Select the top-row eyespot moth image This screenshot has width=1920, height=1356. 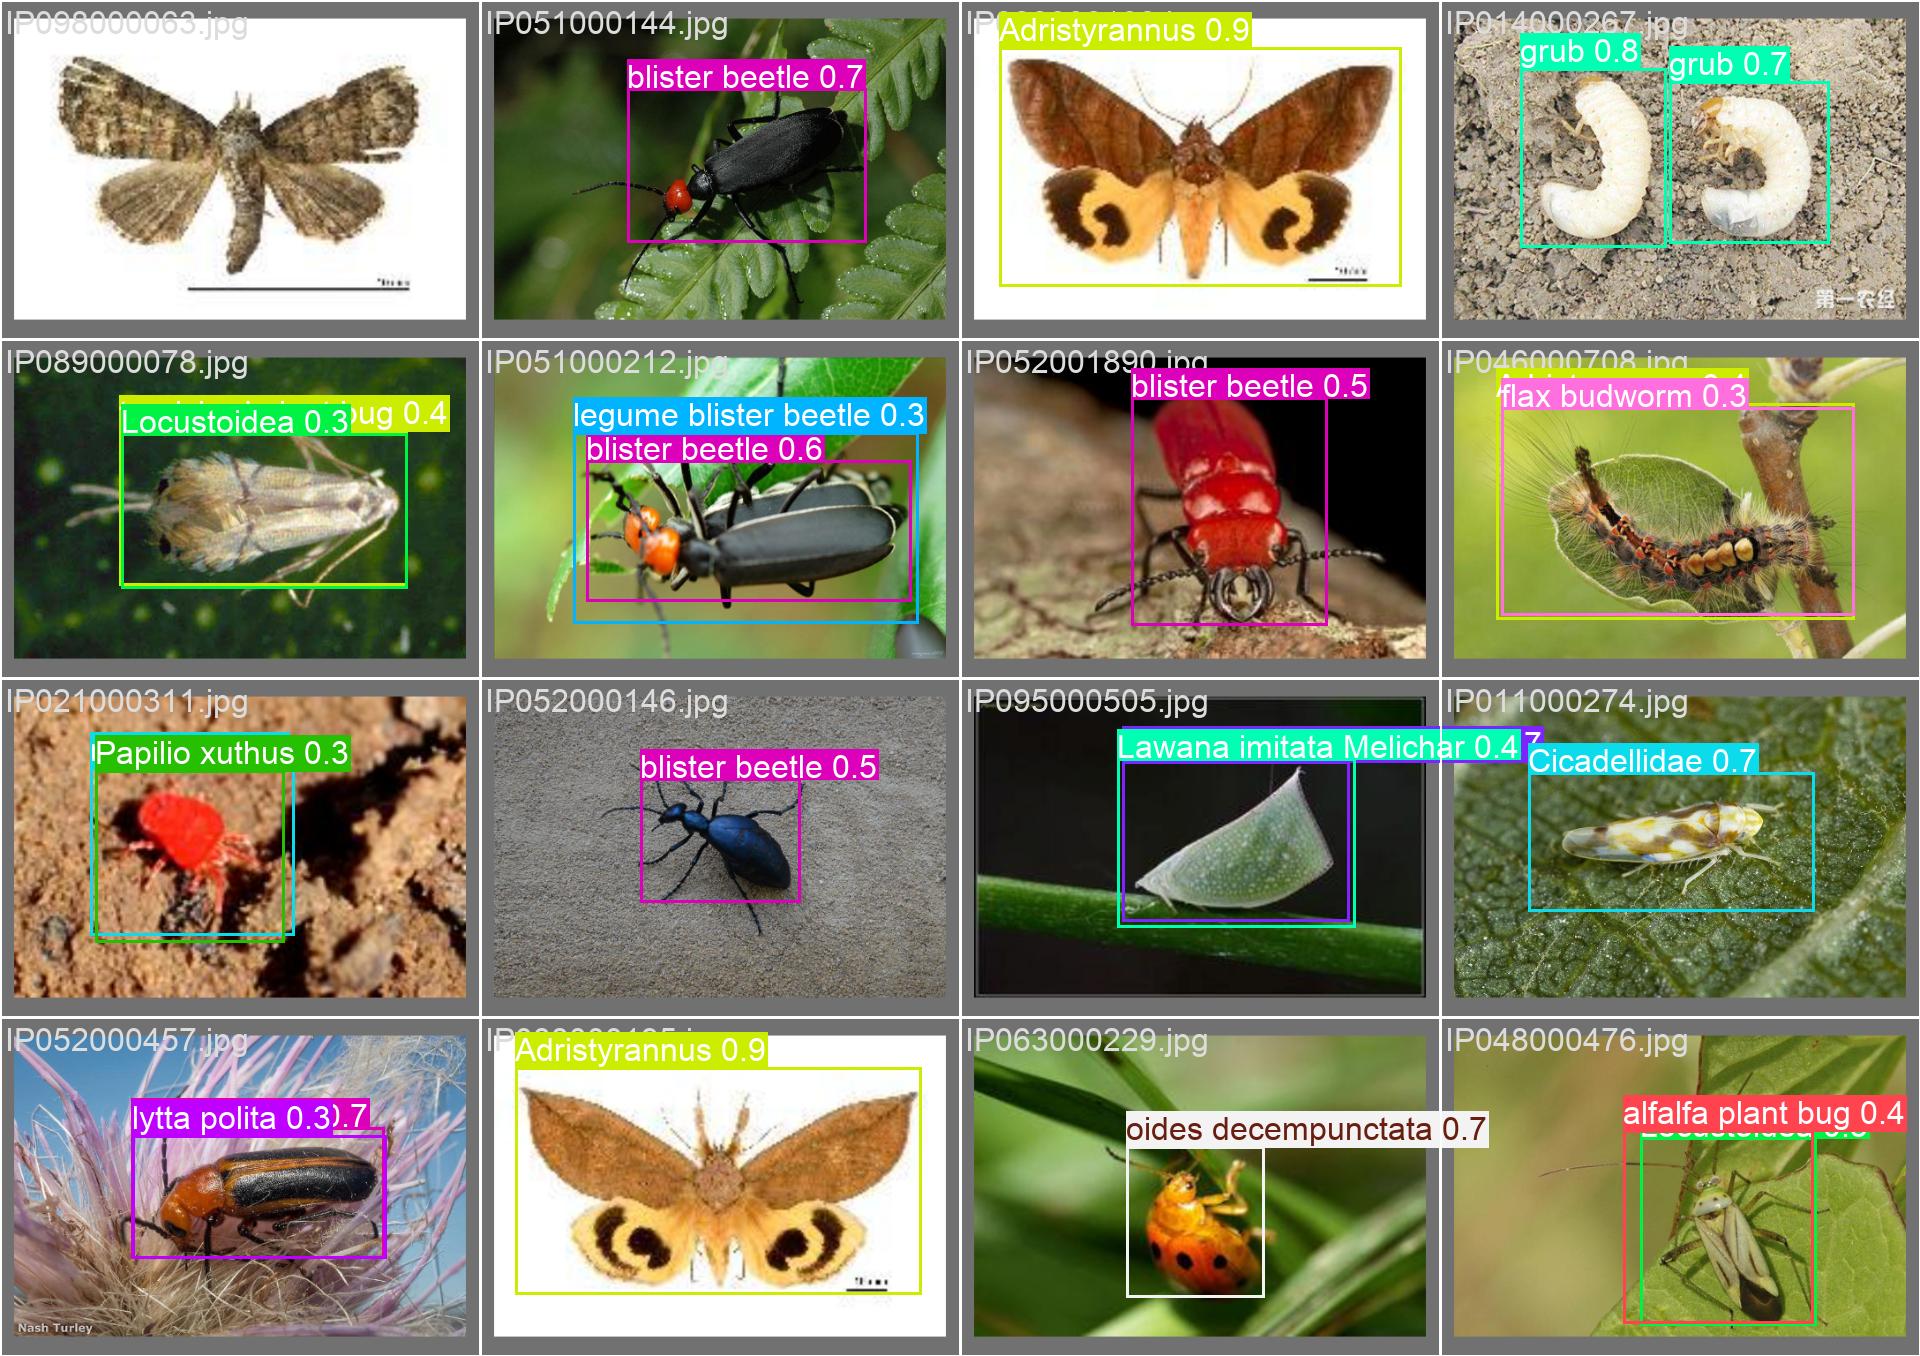click(1199, 169)
